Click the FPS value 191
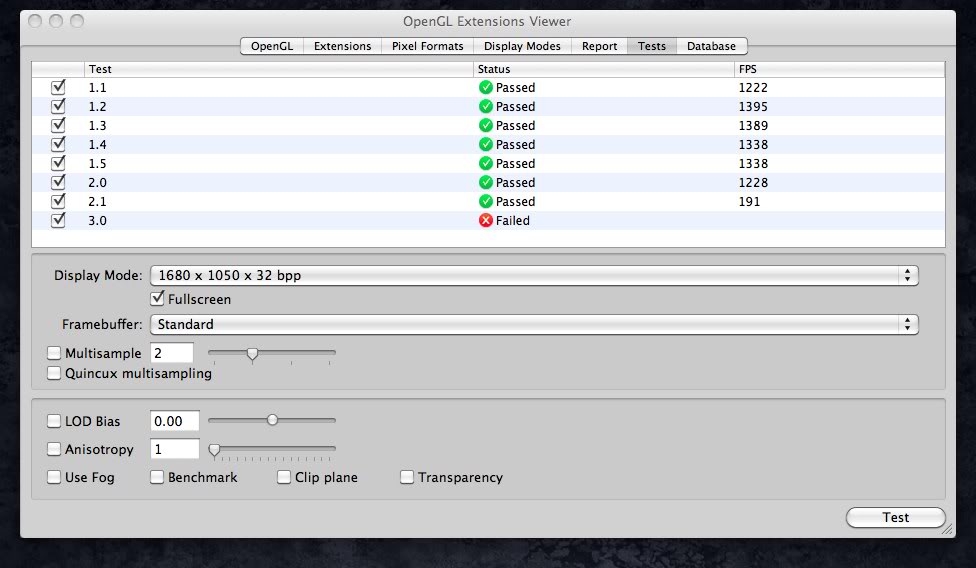The height and width of the screenshot is (568, 976). tap(749, 202)
